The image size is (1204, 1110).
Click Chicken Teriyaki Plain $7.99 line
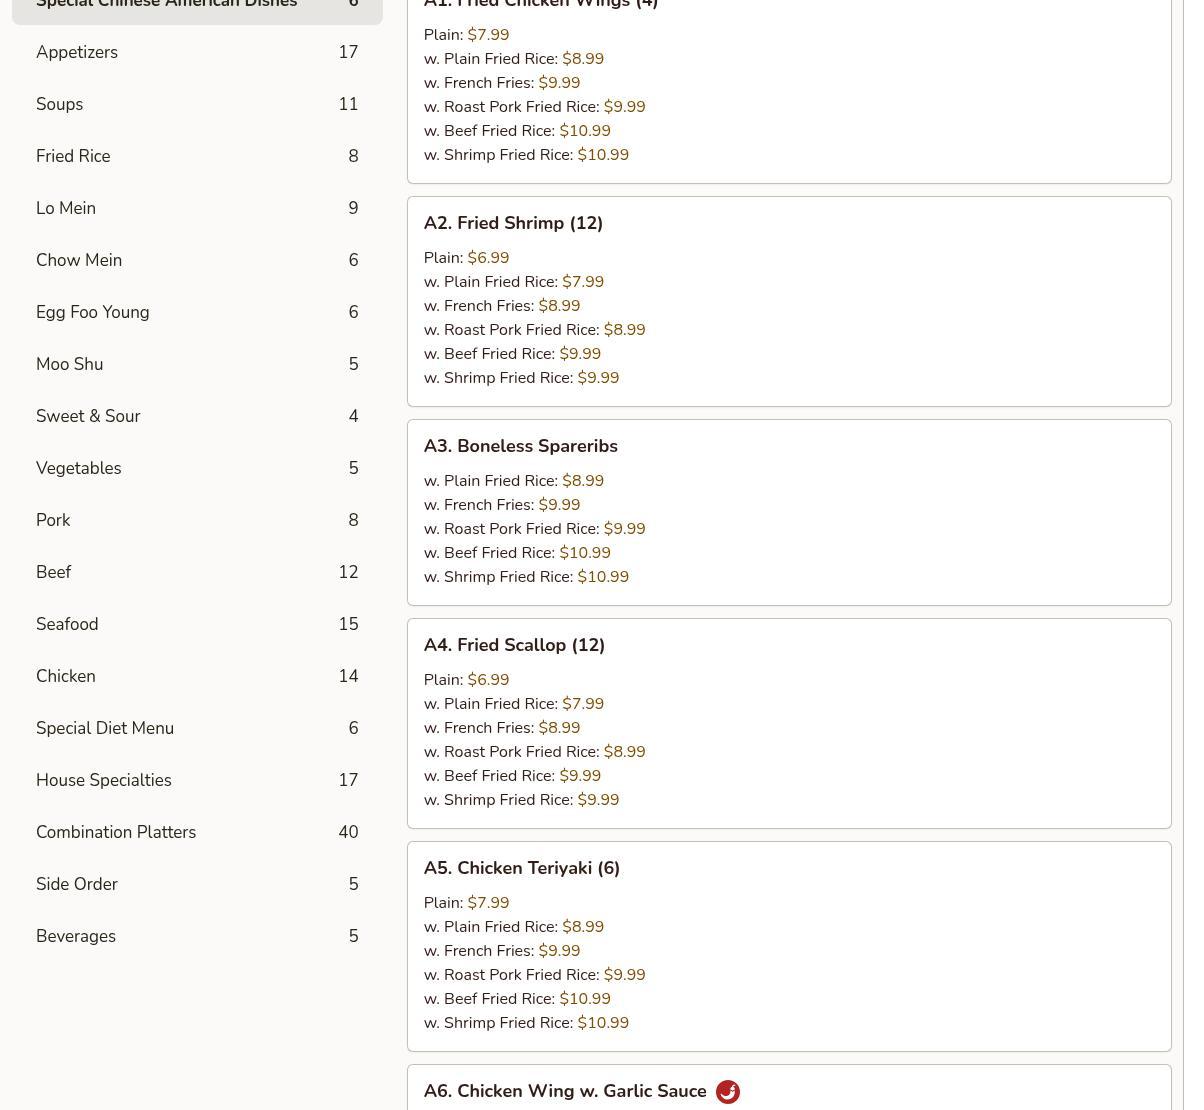tap(466, 903)
